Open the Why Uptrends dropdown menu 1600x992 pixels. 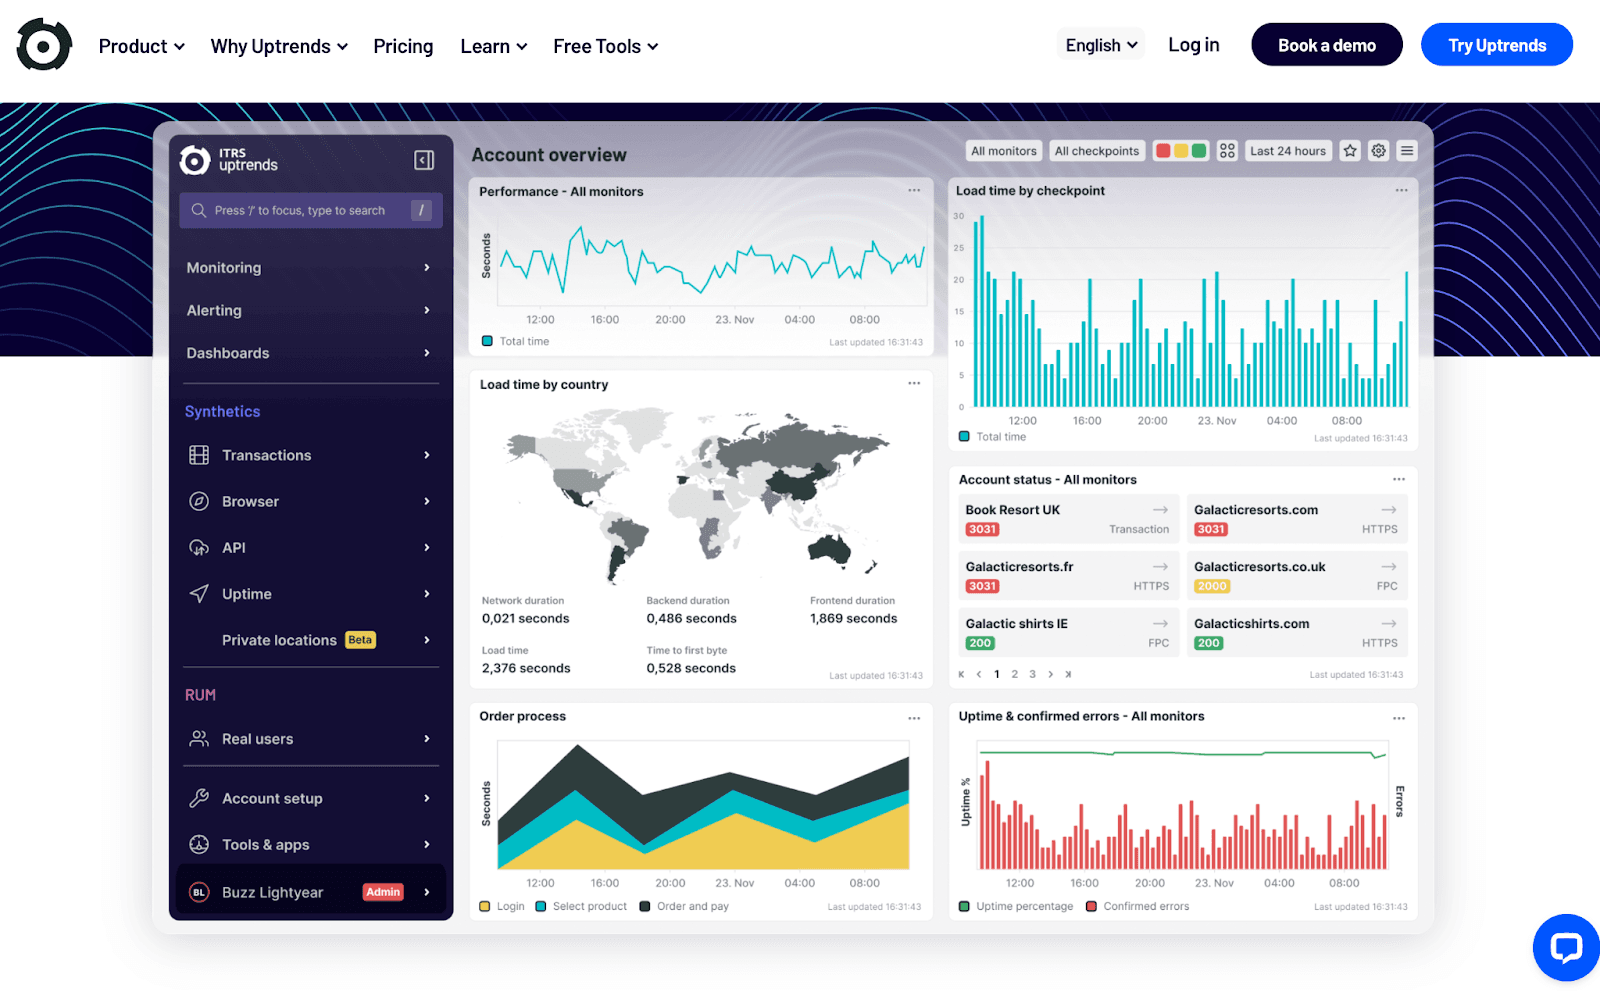coord(279,46)
